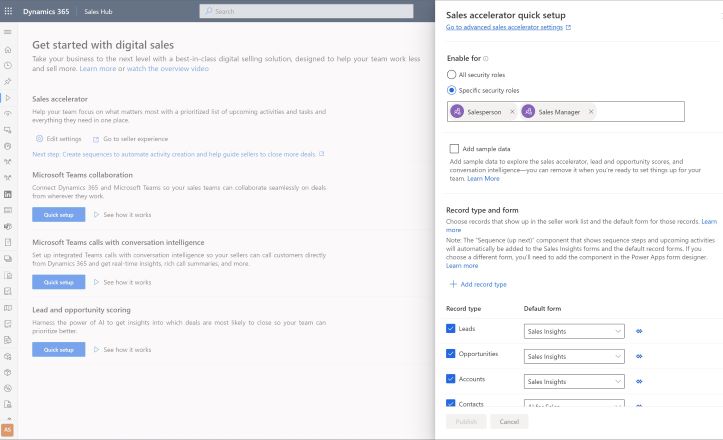The width and height of the screenshot is (723, 440).
Task: Click Add record type
Action: 478,284
